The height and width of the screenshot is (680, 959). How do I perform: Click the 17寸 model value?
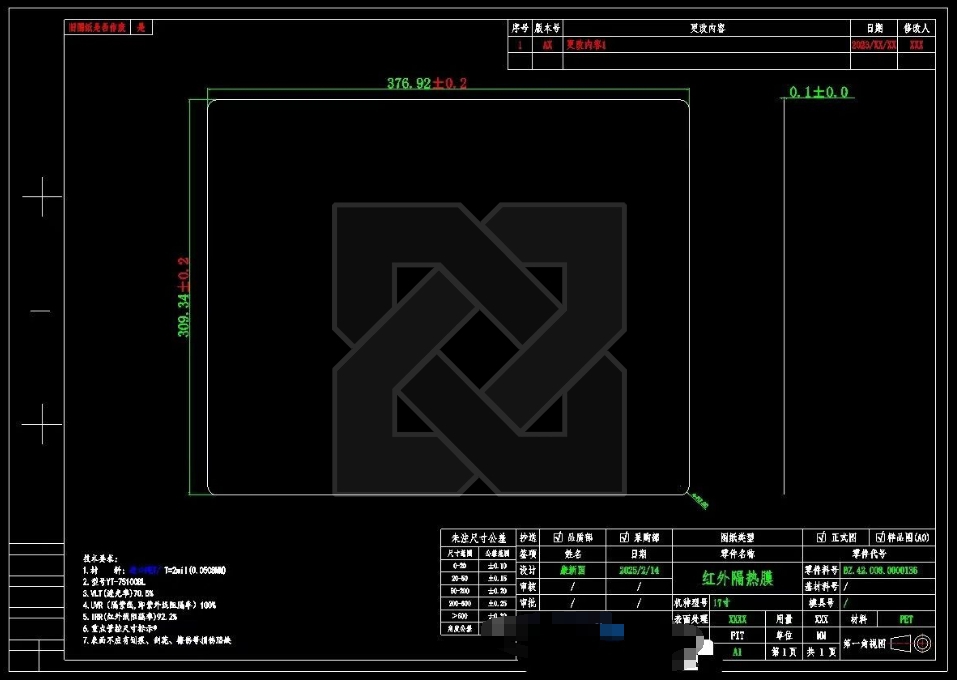(722, 602)
